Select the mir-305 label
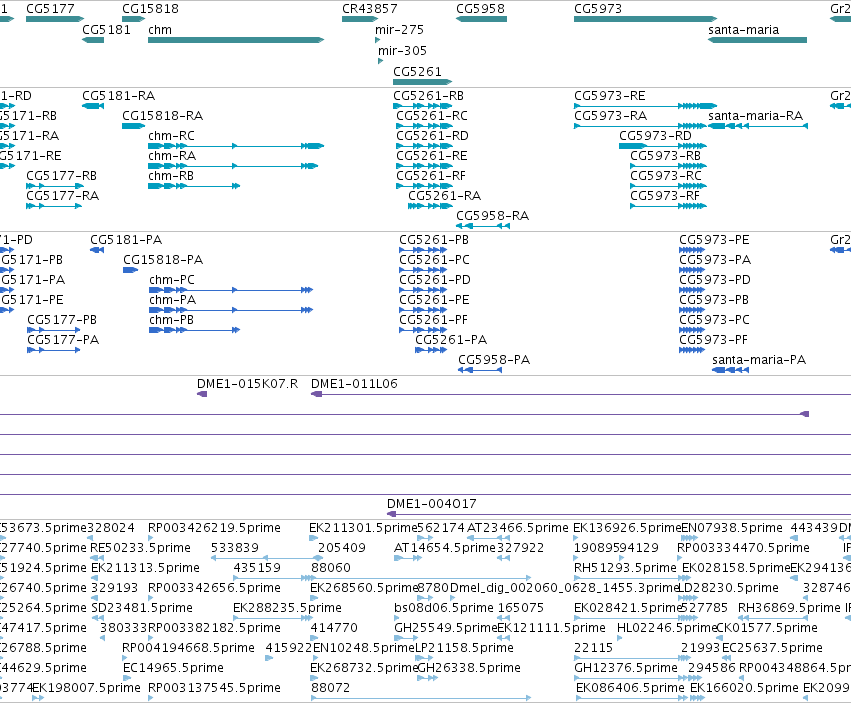Viewport: 851px width, 703px height. point(402,50)
